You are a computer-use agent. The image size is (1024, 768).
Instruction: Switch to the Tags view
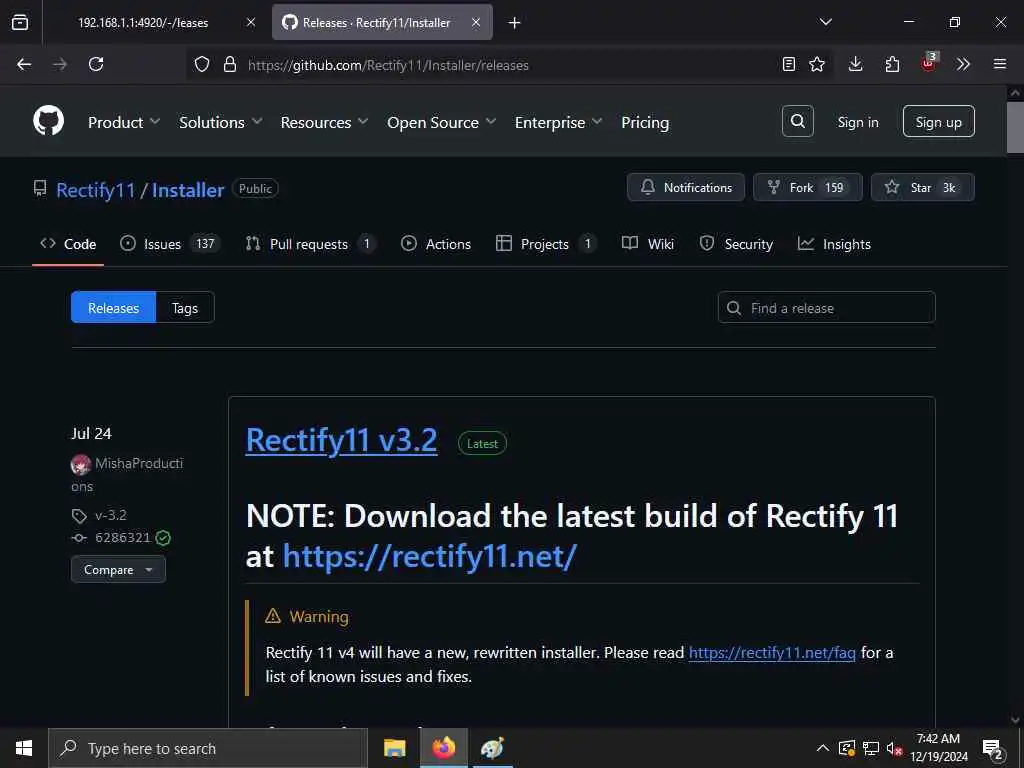pos(185,308)
